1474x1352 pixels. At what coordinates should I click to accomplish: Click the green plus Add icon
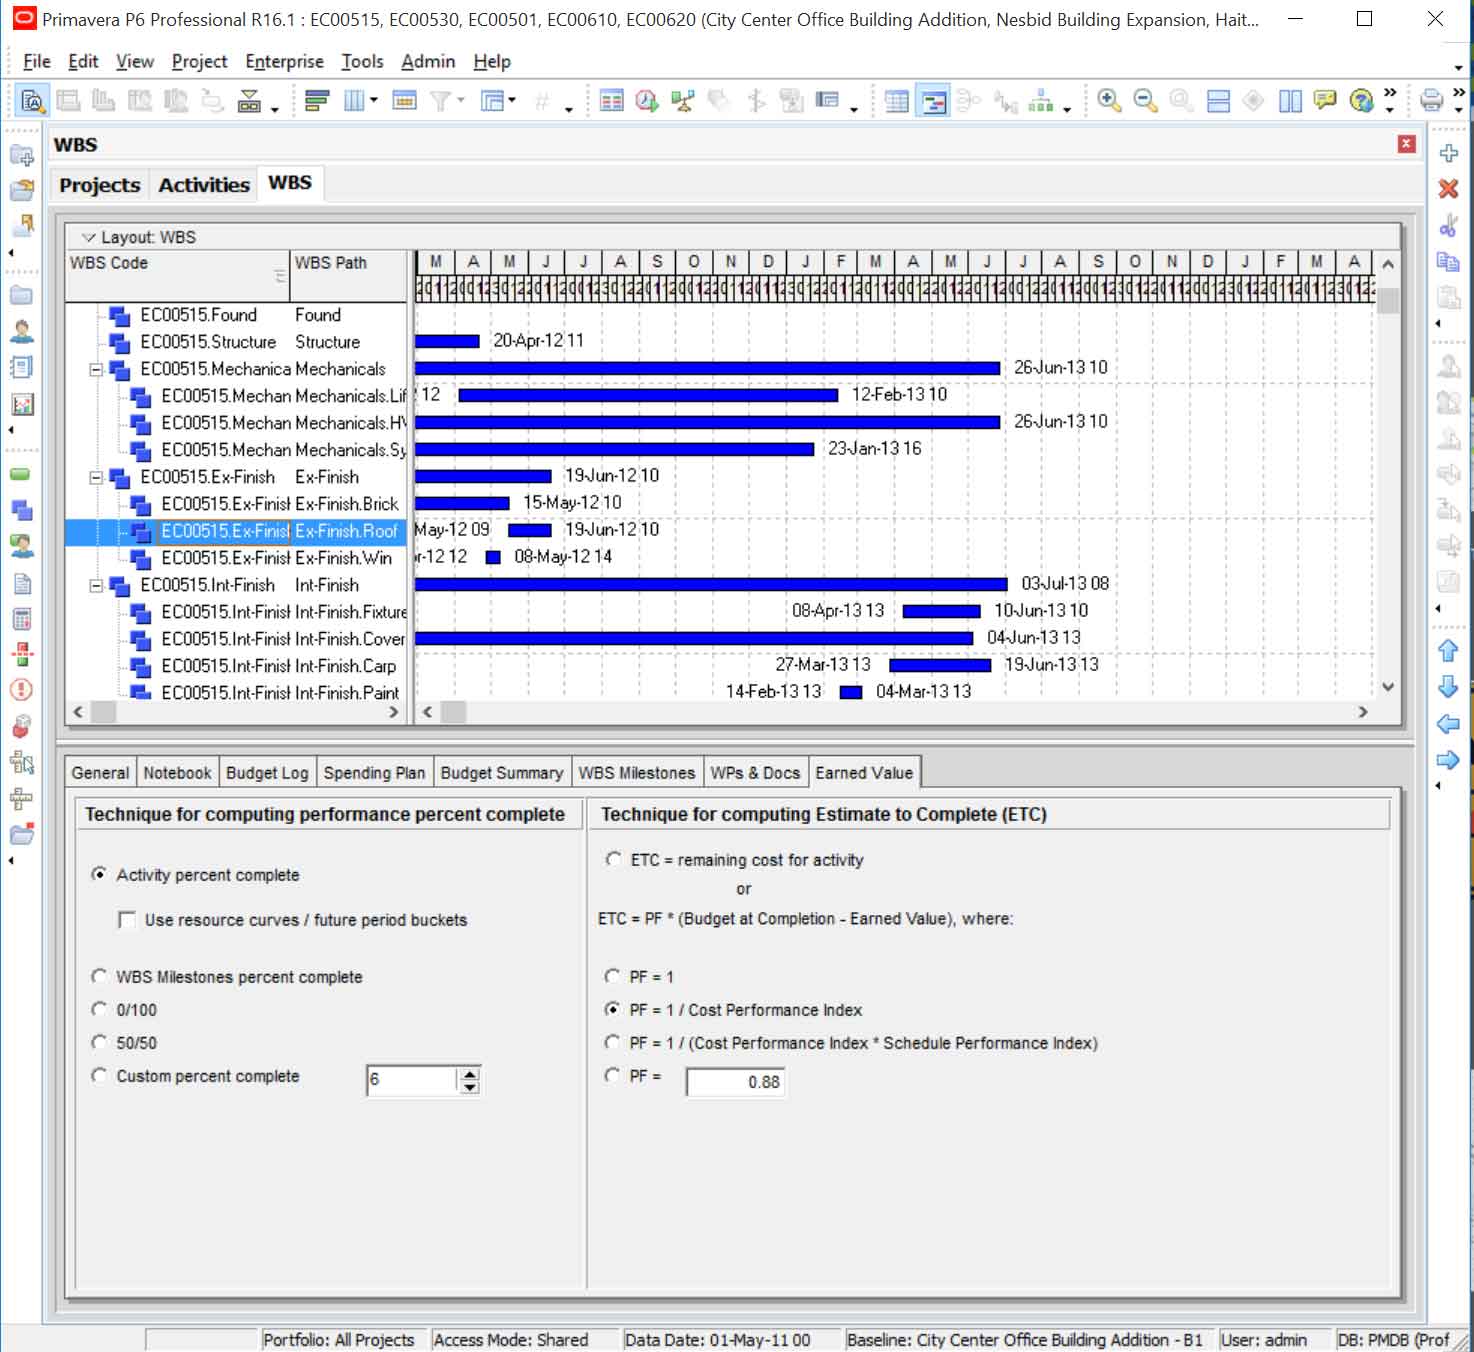pyautogui.click(x=1448, y=153)
